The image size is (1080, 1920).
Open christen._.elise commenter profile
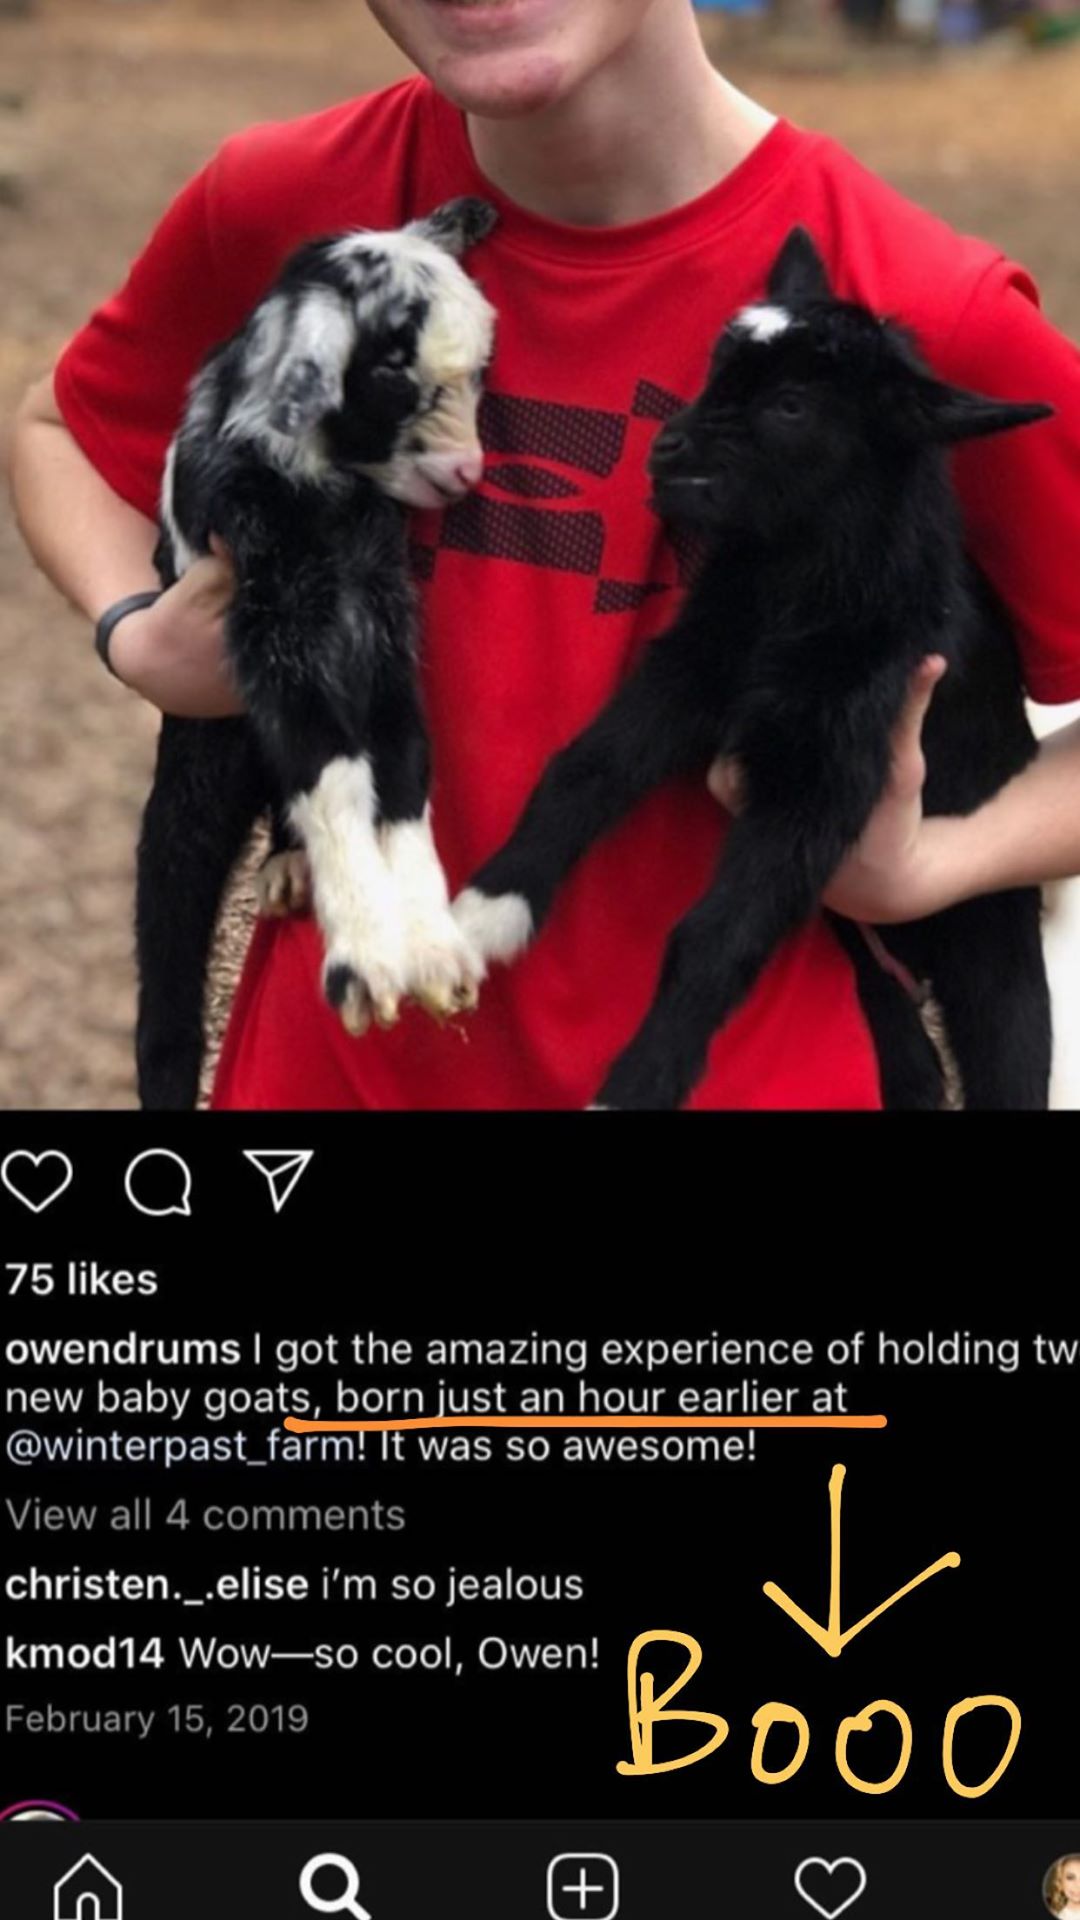tap(157, 1585)
